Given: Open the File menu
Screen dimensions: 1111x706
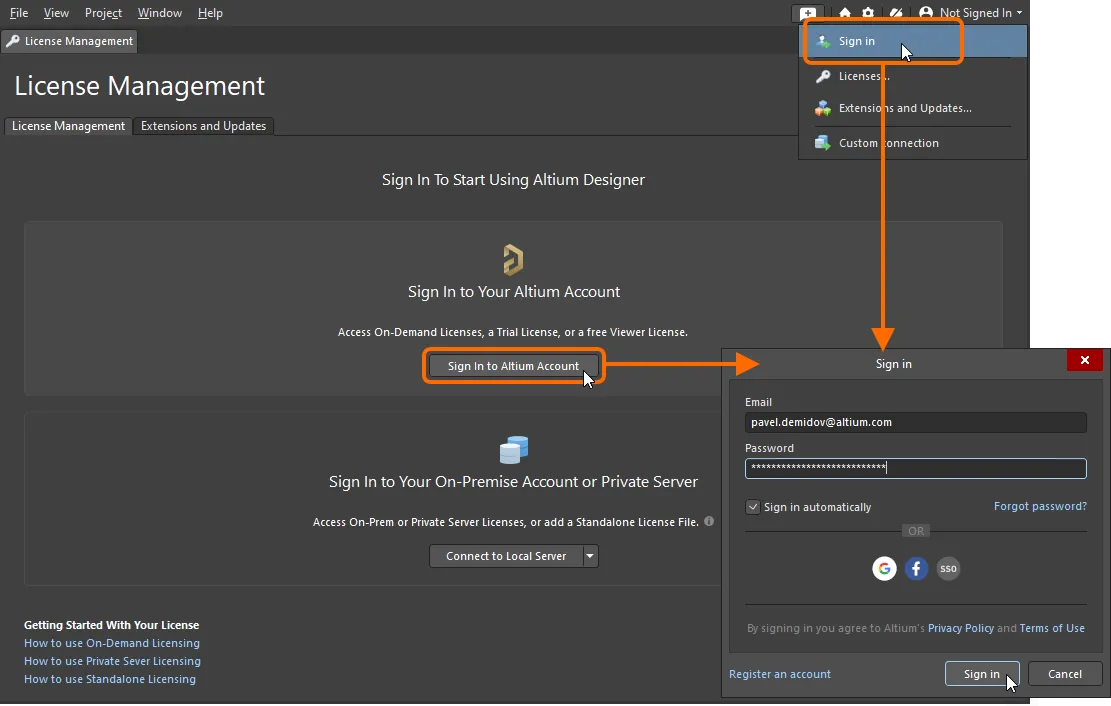Looking at the screenshot, I should coord(19,13).
